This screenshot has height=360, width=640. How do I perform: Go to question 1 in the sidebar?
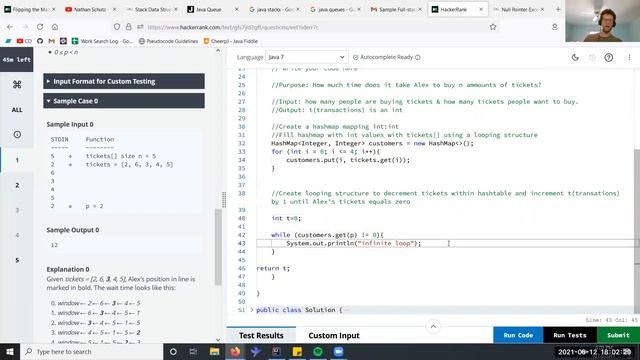(x=17, y=160)
